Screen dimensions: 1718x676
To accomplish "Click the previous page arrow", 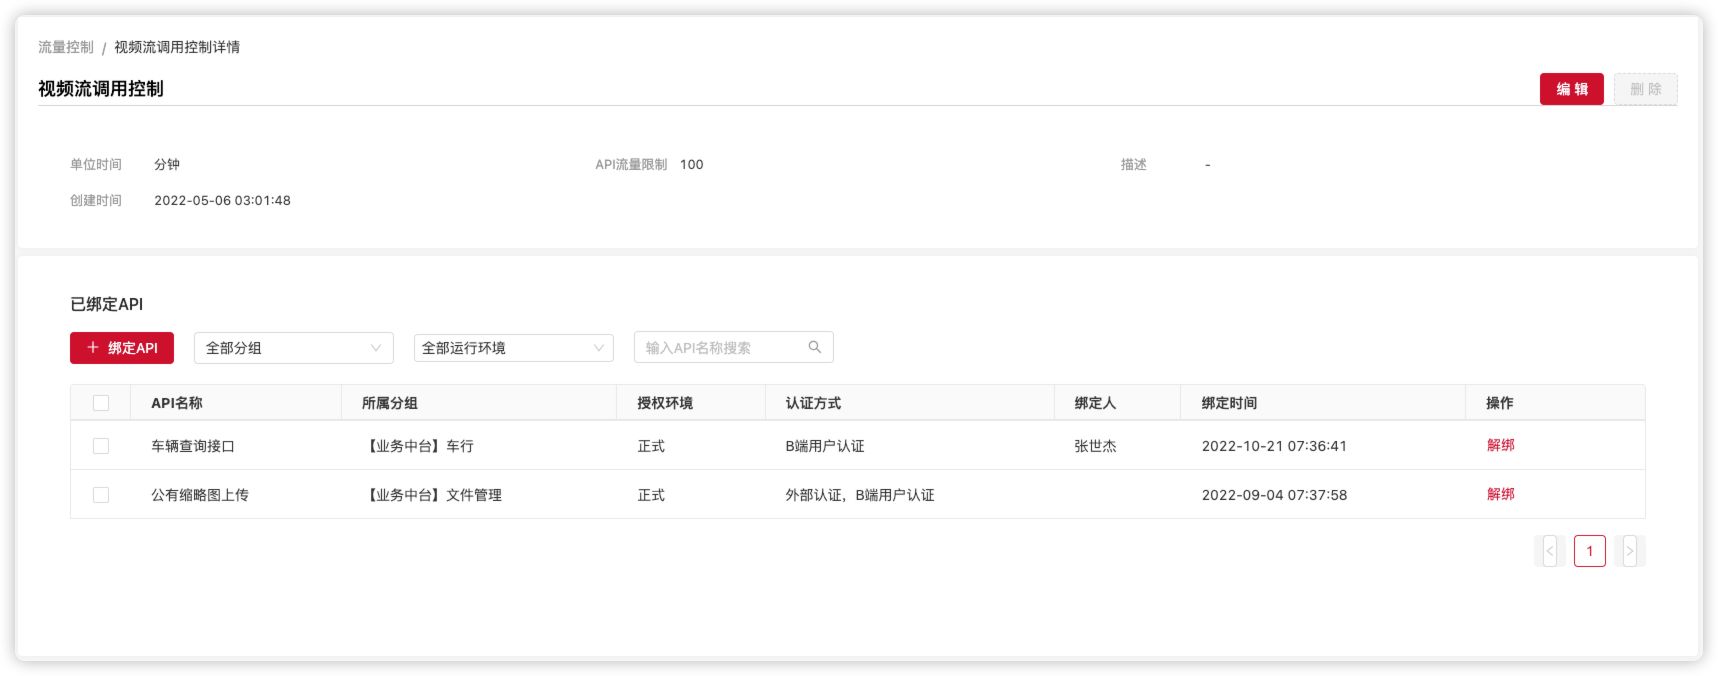I will pyautogui.click(x=1550, y=551).
